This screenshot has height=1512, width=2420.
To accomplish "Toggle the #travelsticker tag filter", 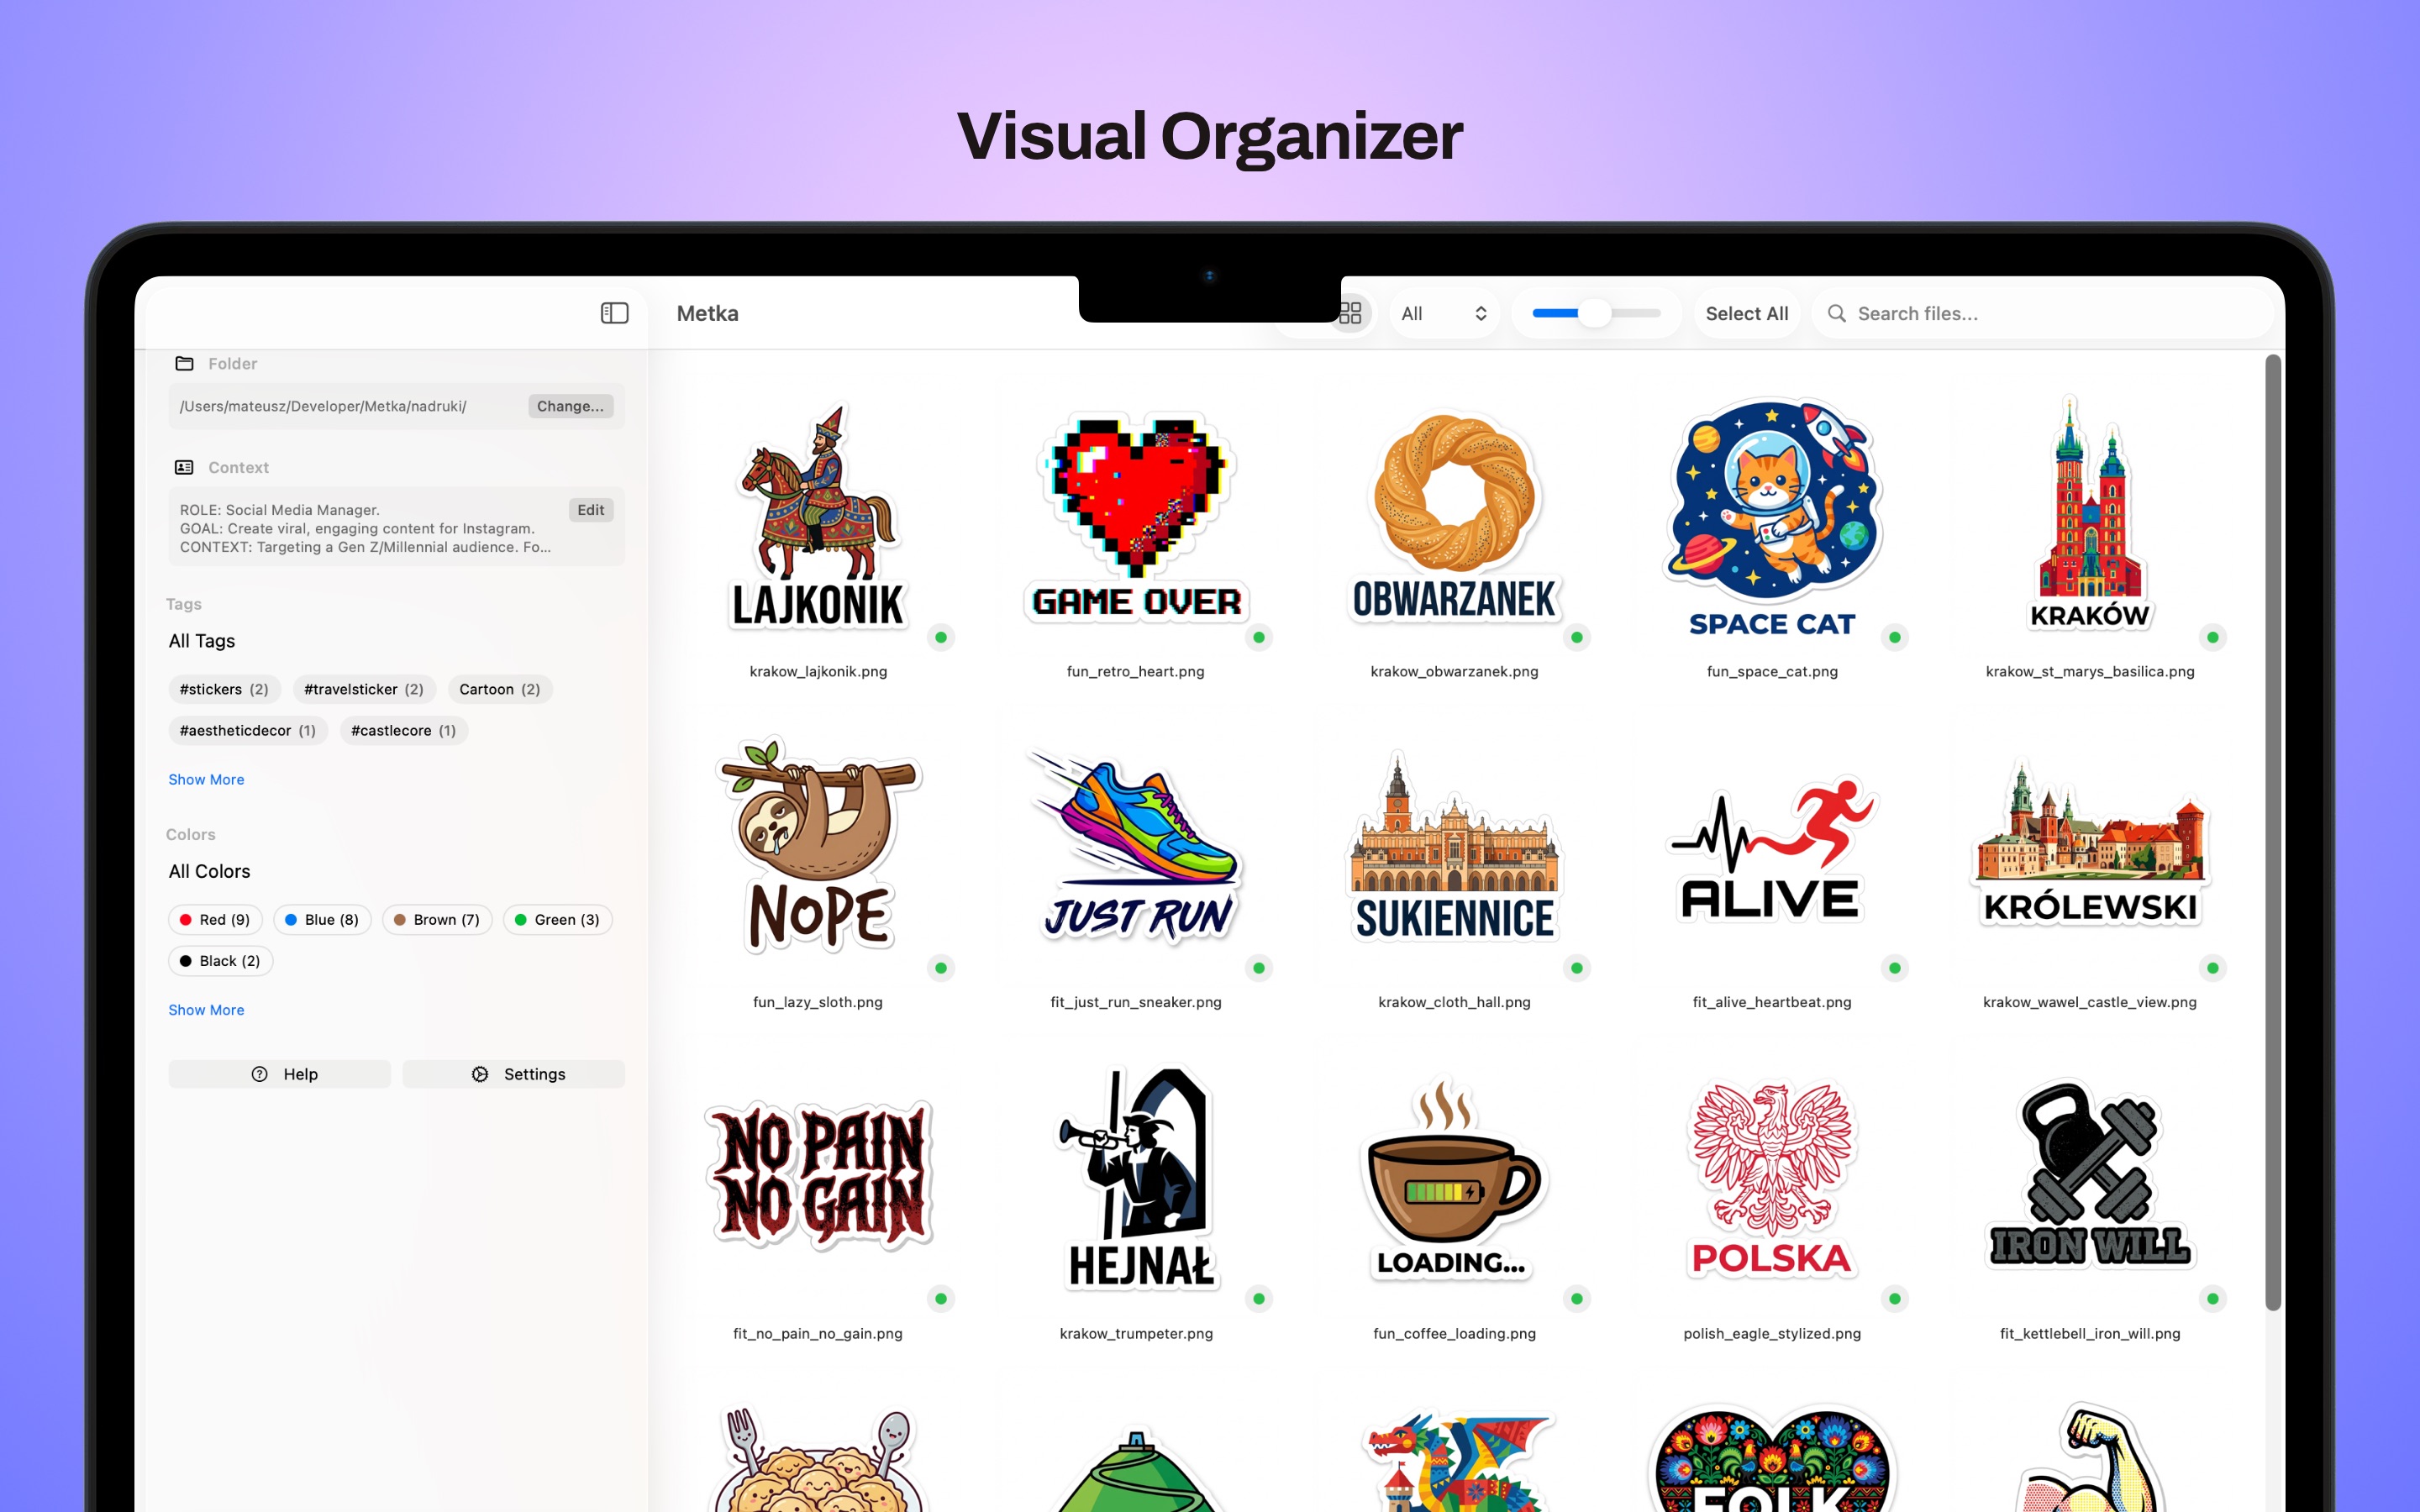I will (x=363, y=689).
